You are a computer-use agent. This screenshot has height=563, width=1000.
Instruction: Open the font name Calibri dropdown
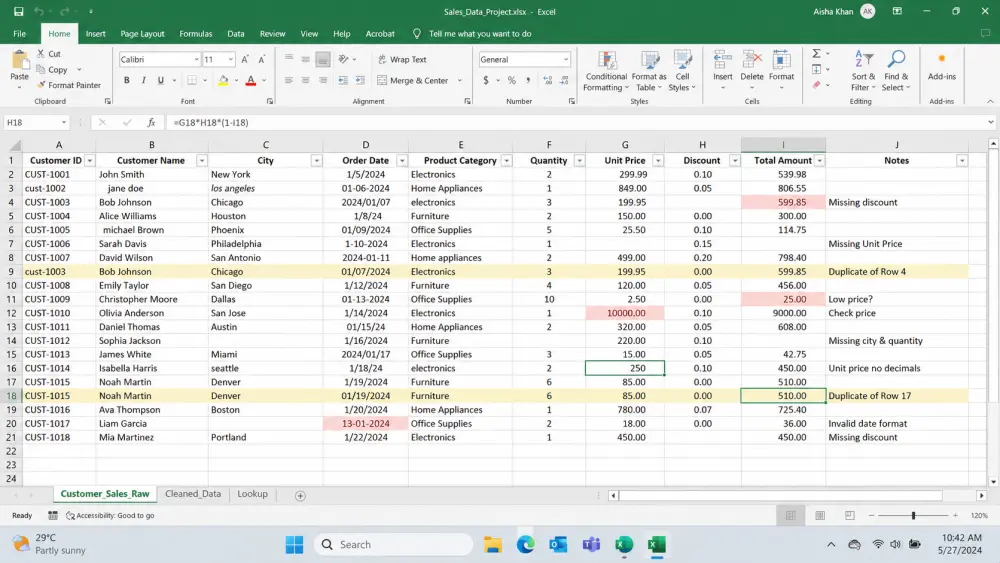196,59
